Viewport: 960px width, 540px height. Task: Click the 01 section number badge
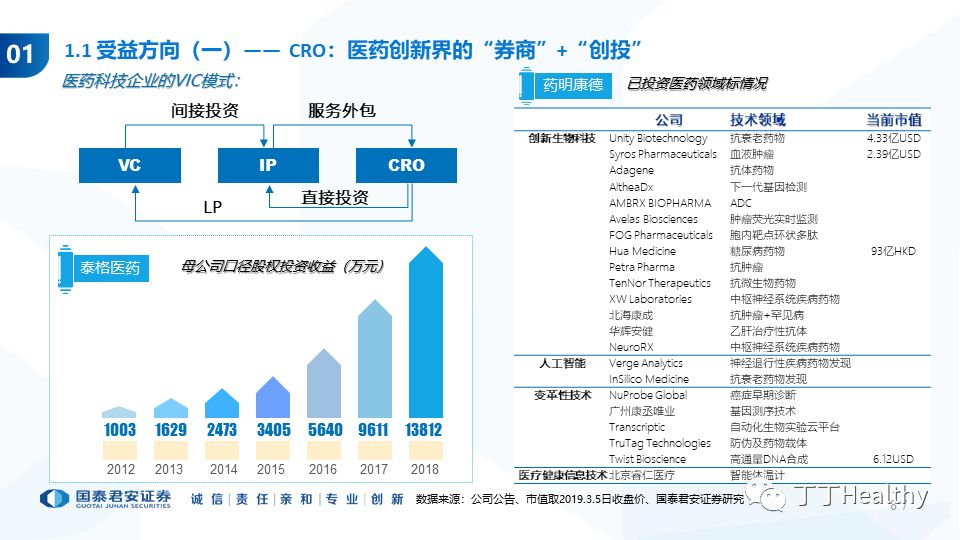tap(23, 54)
